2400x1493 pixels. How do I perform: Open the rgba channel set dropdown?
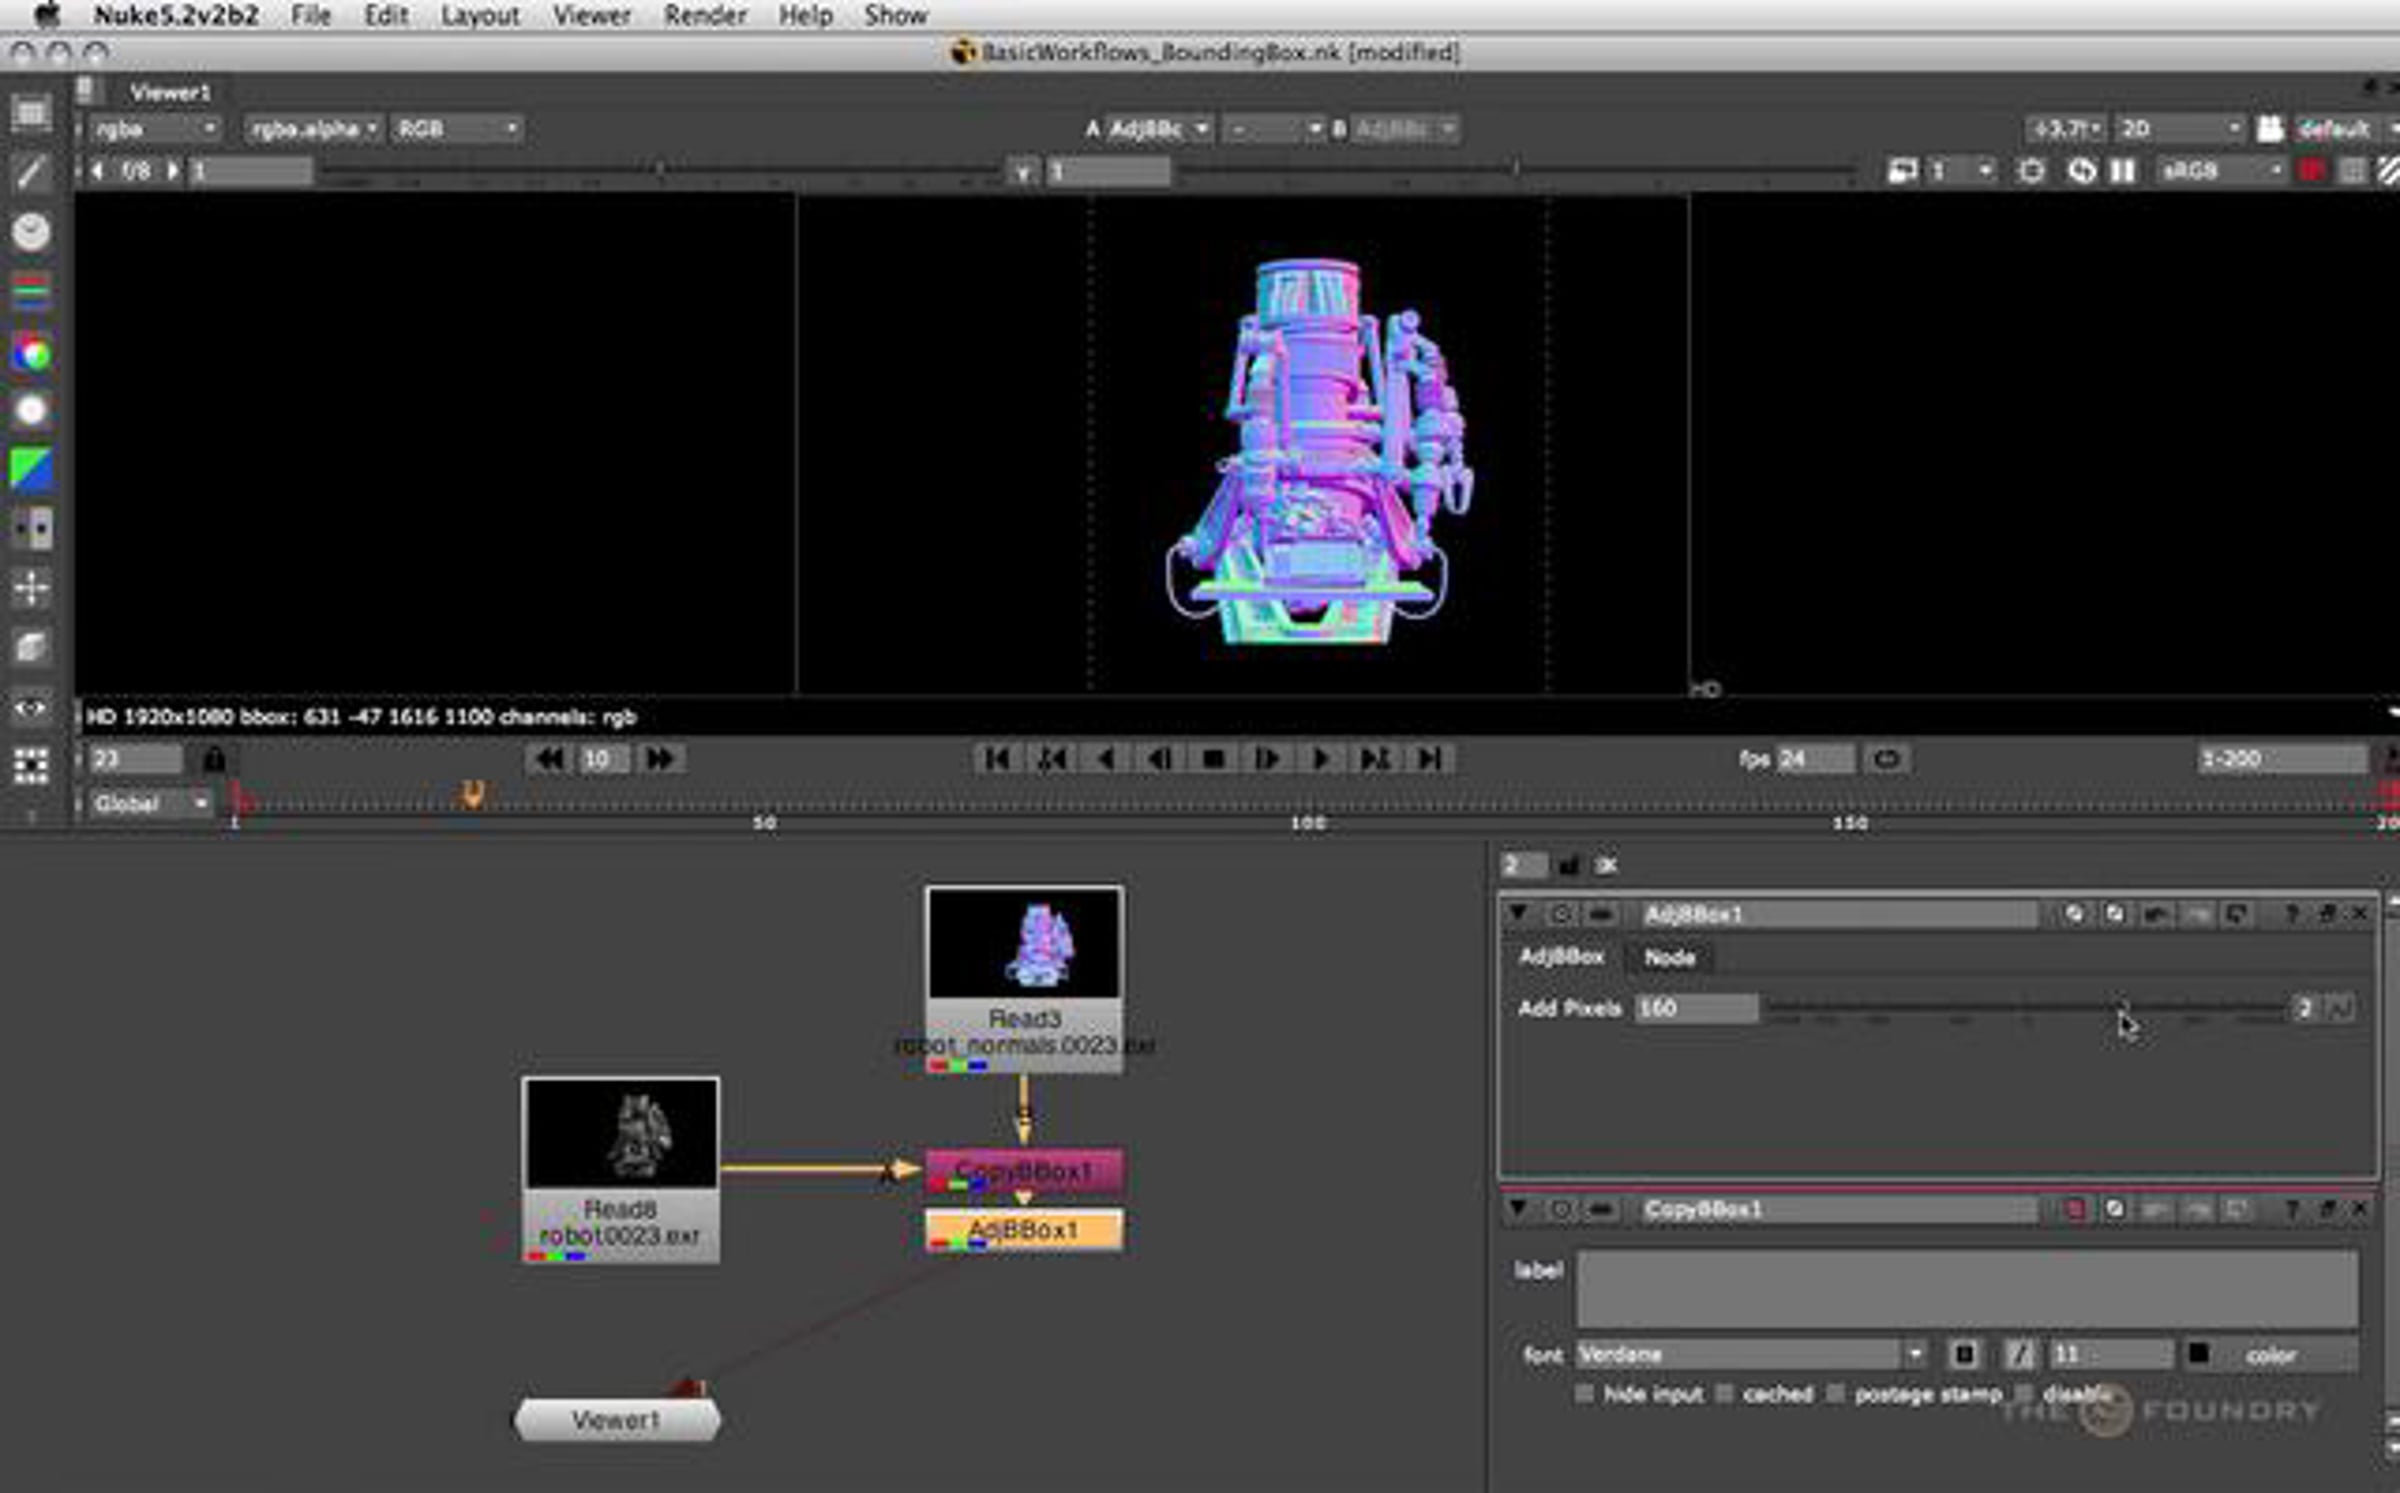(154, 129)
